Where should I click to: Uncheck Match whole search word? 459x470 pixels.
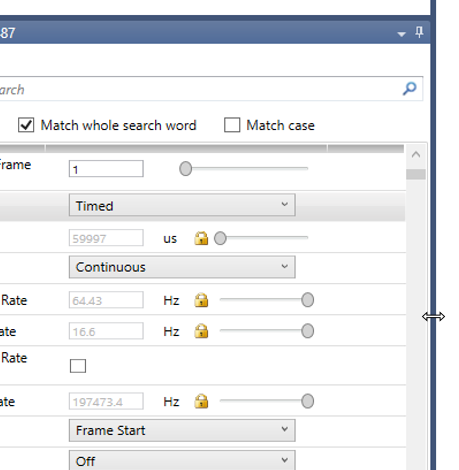pos(26,125)
